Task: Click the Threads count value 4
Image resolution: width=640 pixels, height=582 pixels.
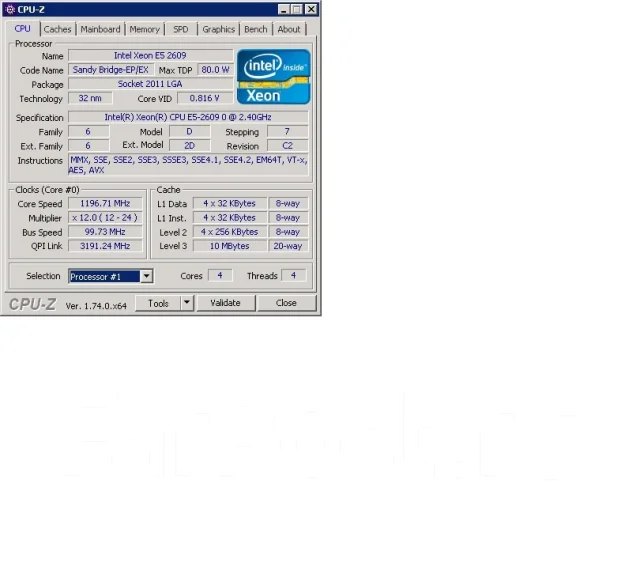Action: [293, 275]
